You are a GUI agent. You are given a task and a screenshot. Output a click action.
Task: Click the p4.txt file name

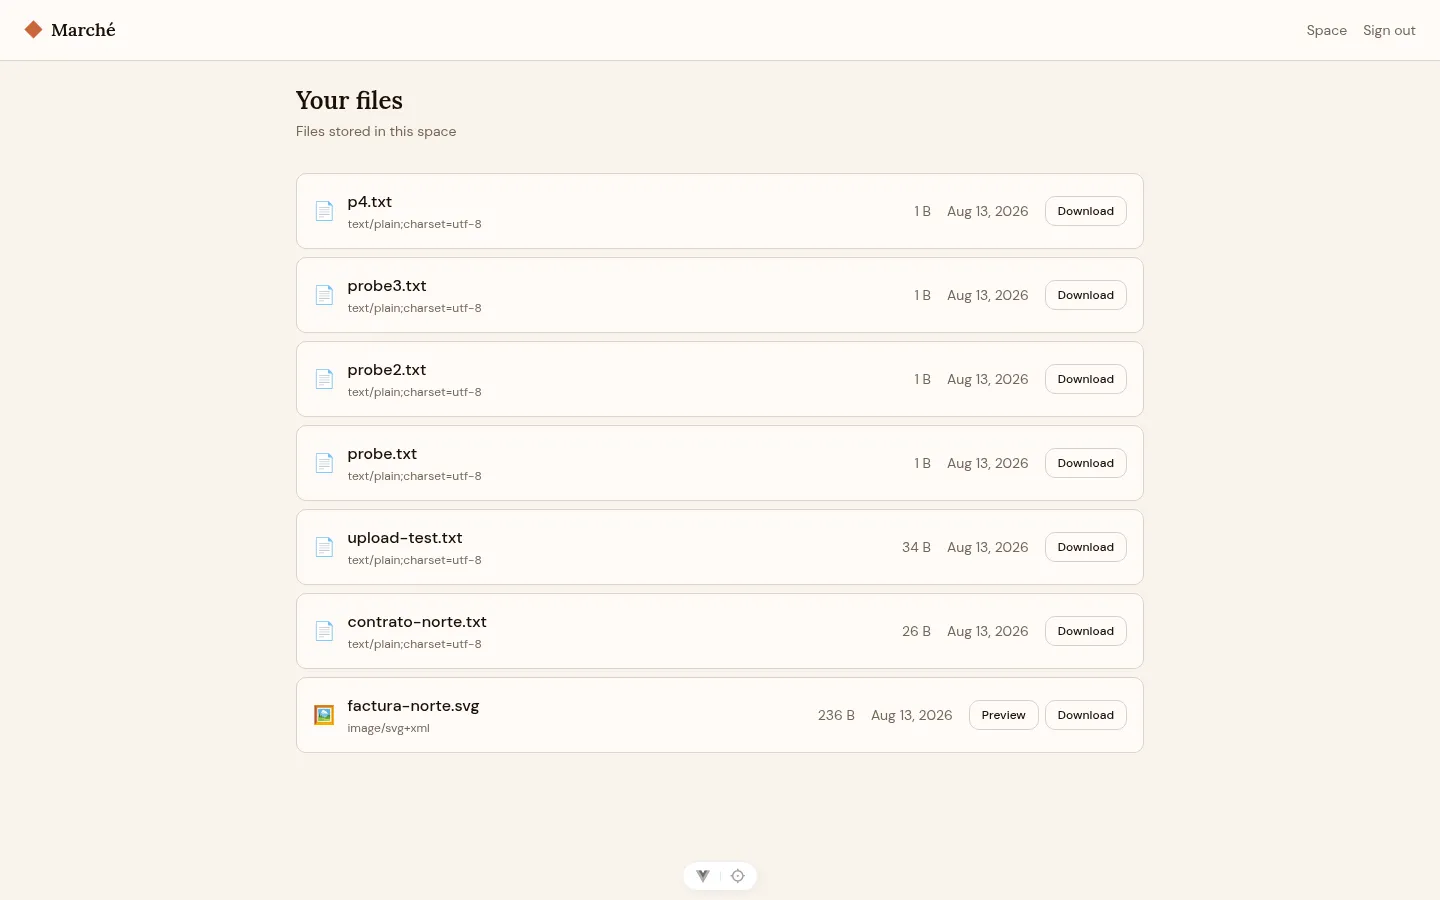(x=370, y=202)
